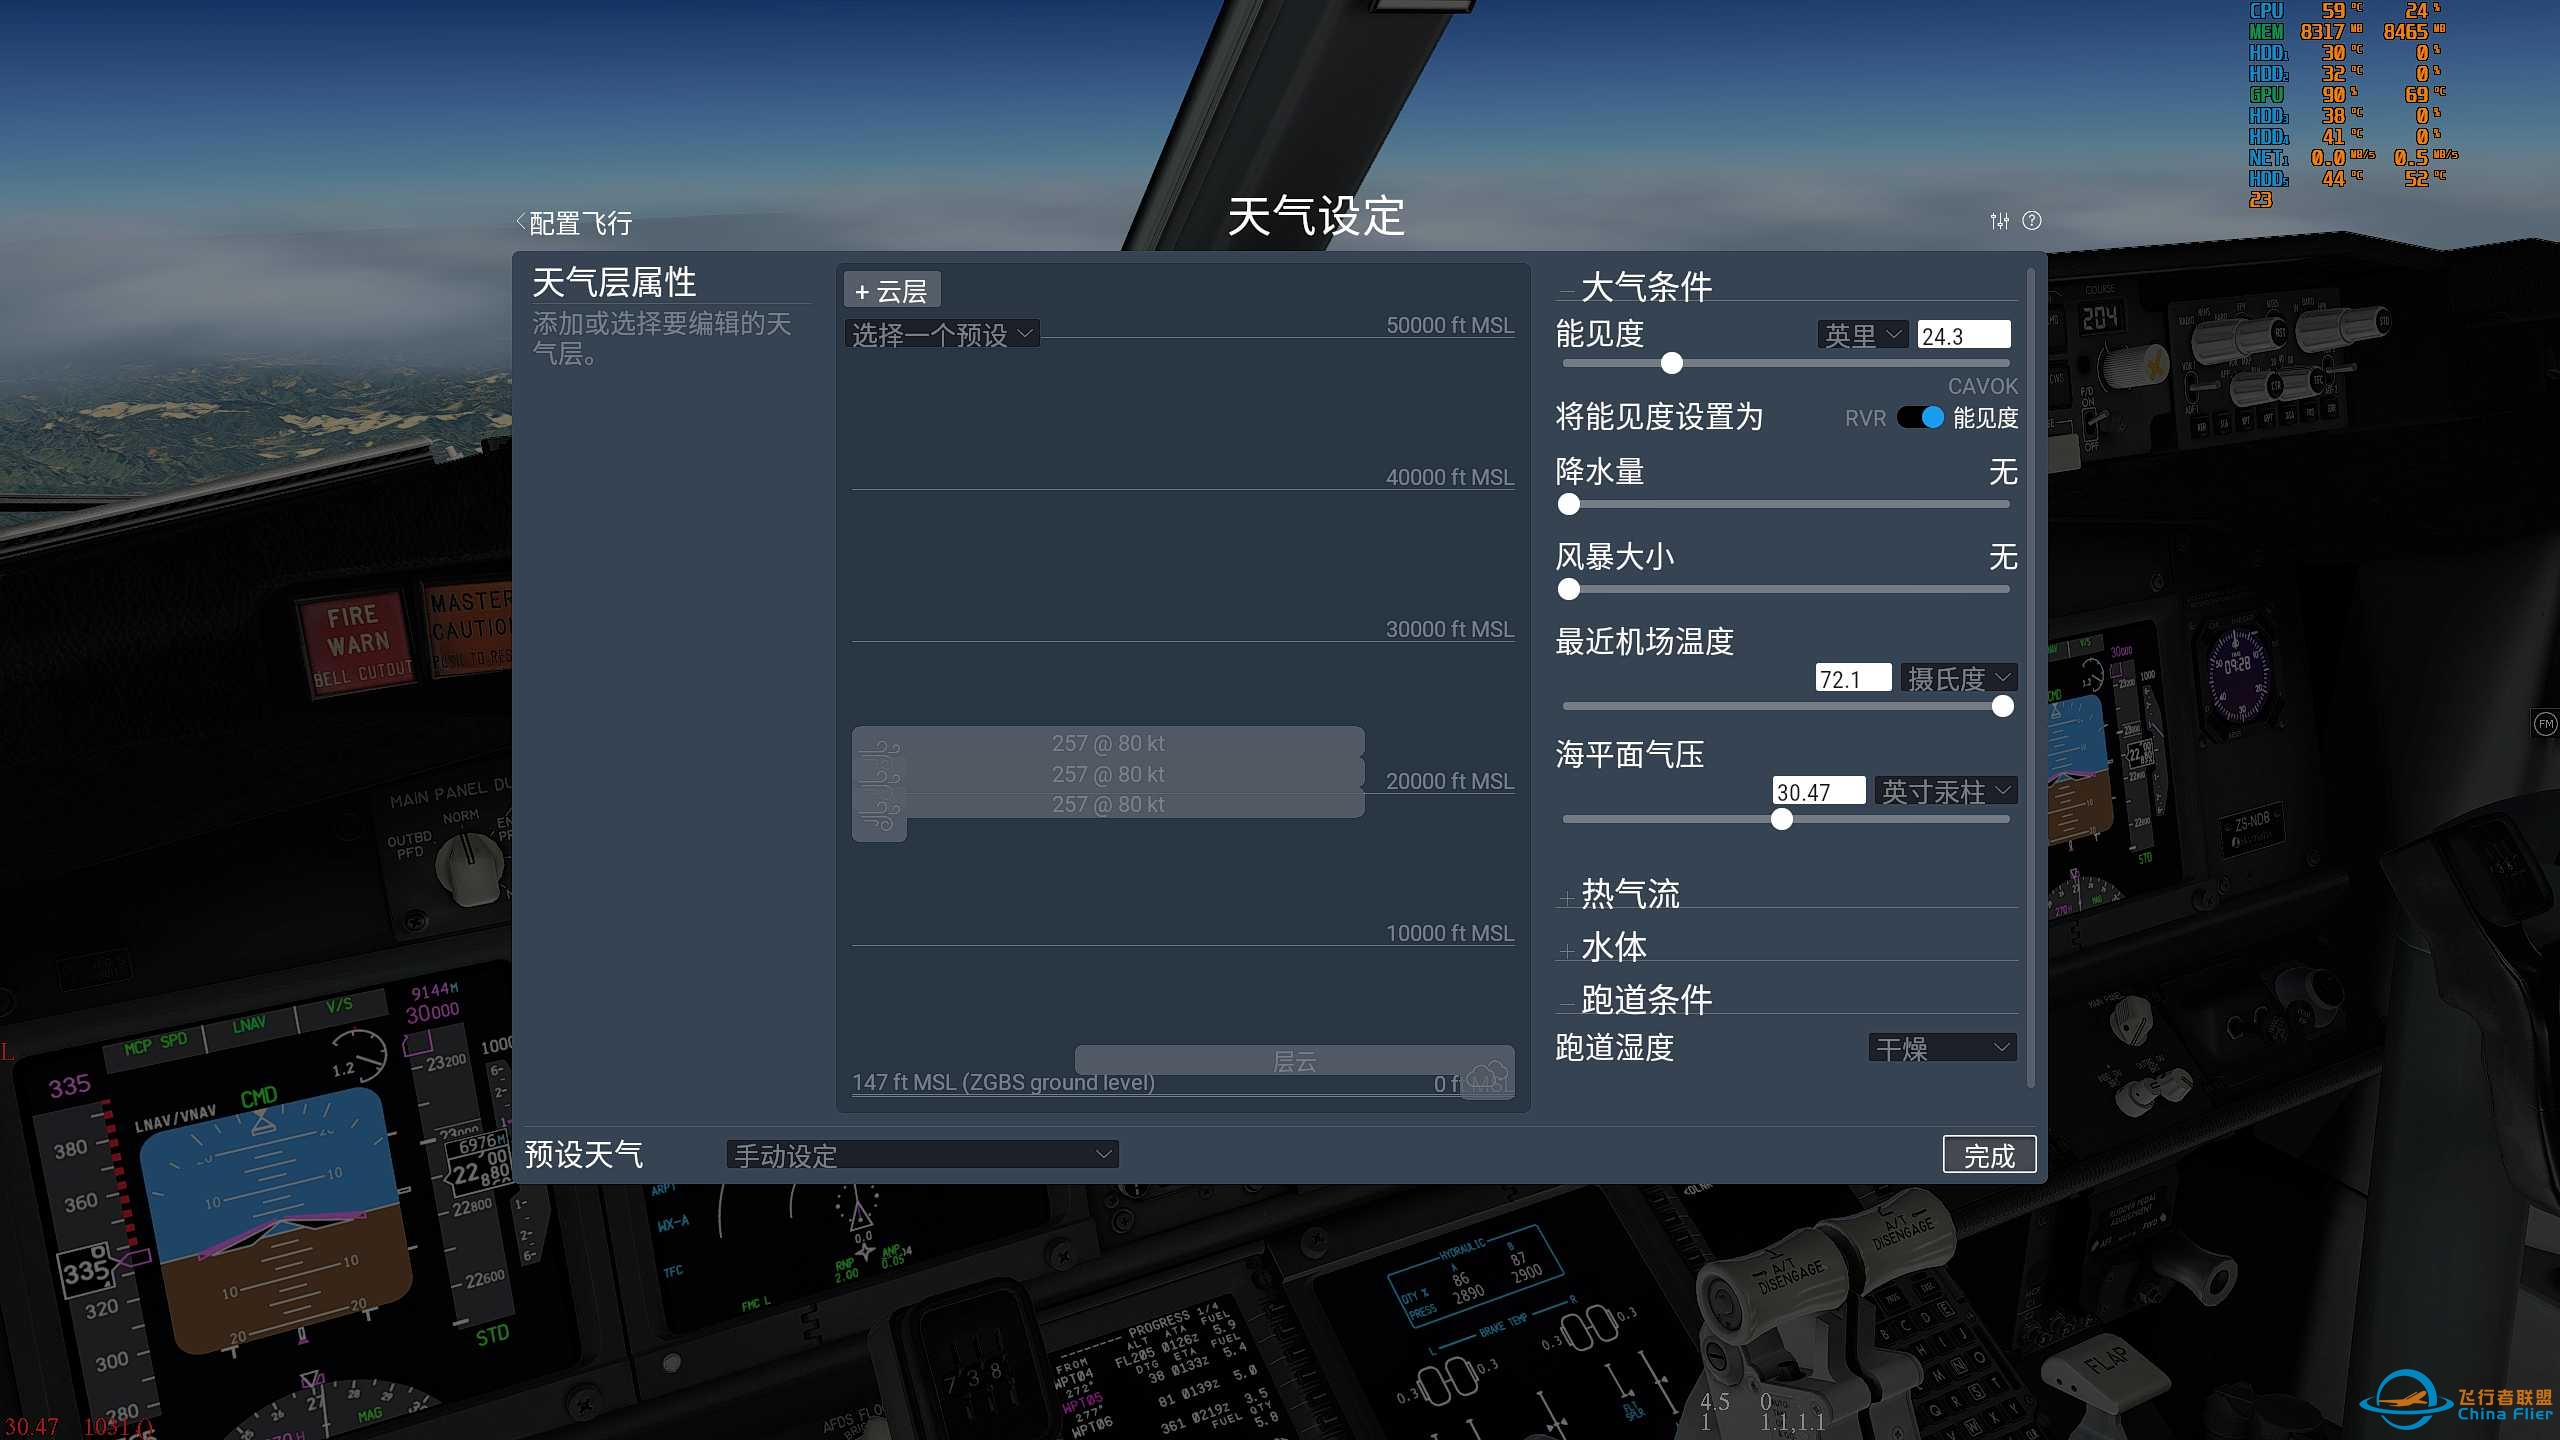
Task: Select the middle 257 @ 80 kt wind layer
Action: (1108, 774)
